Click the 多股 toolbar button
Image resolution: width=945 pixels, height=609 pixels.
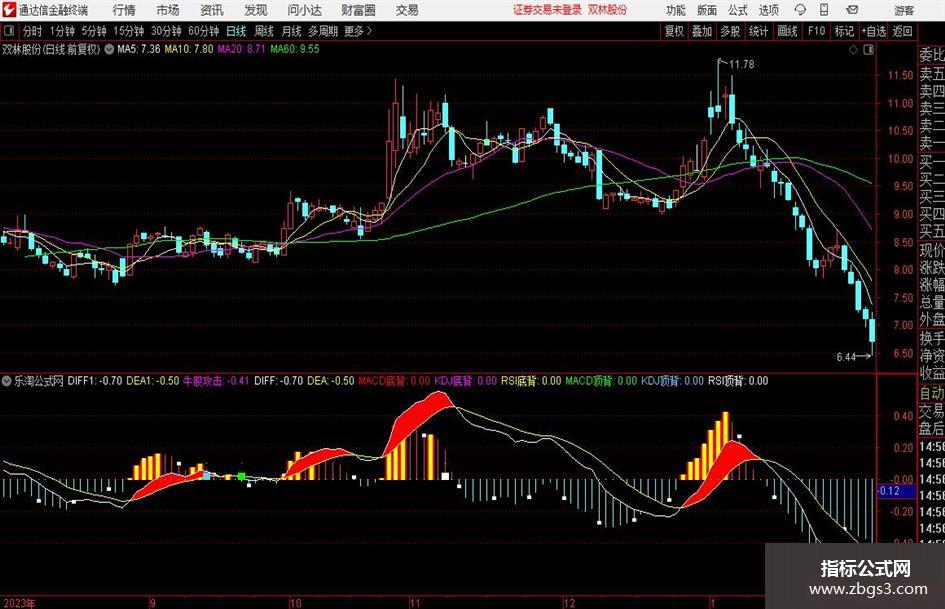[730, 31]
